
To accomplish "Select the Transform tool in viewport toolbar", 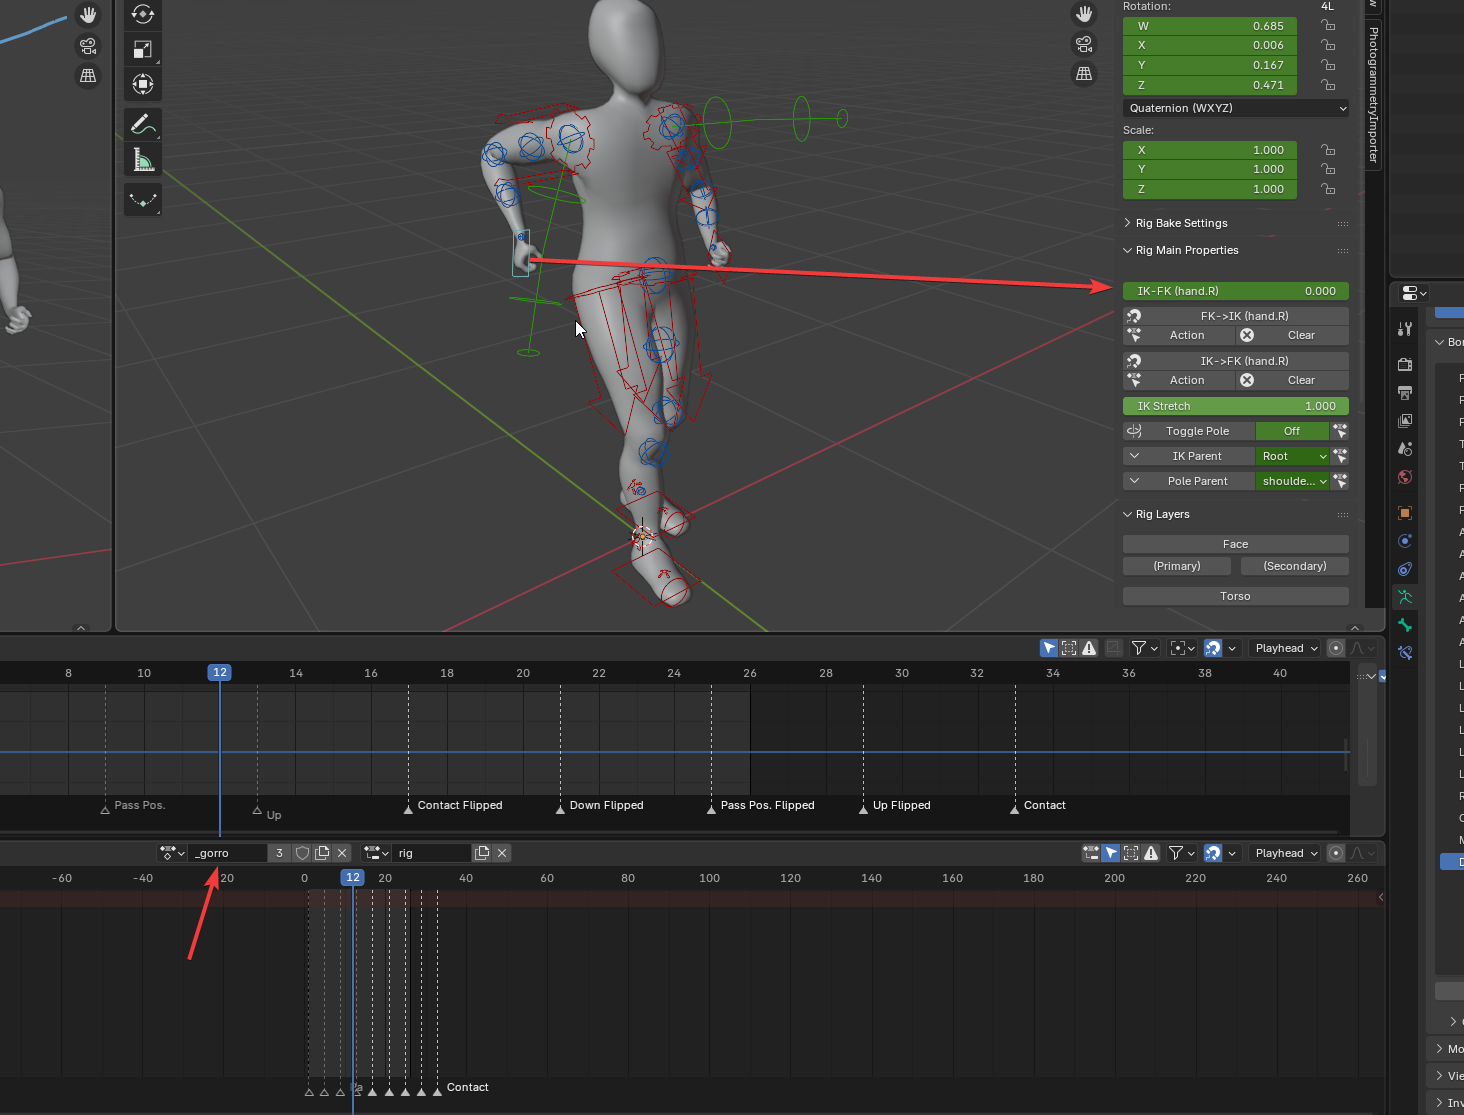I will click(143, 84).
